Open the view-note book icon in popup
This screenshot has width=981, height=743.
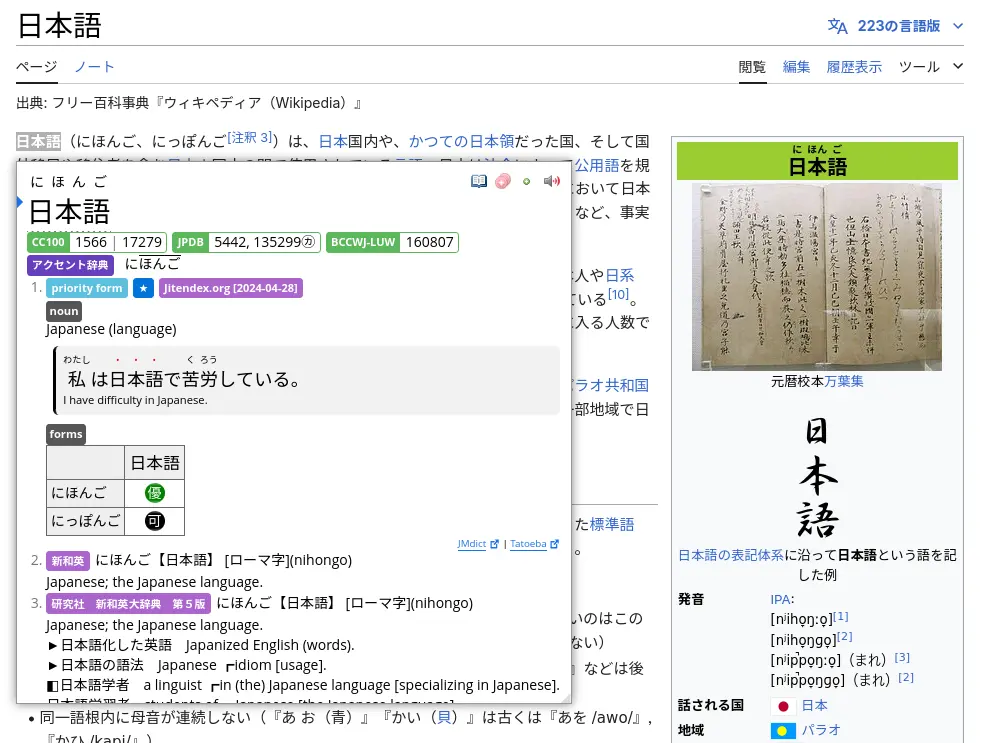point(479,181)
